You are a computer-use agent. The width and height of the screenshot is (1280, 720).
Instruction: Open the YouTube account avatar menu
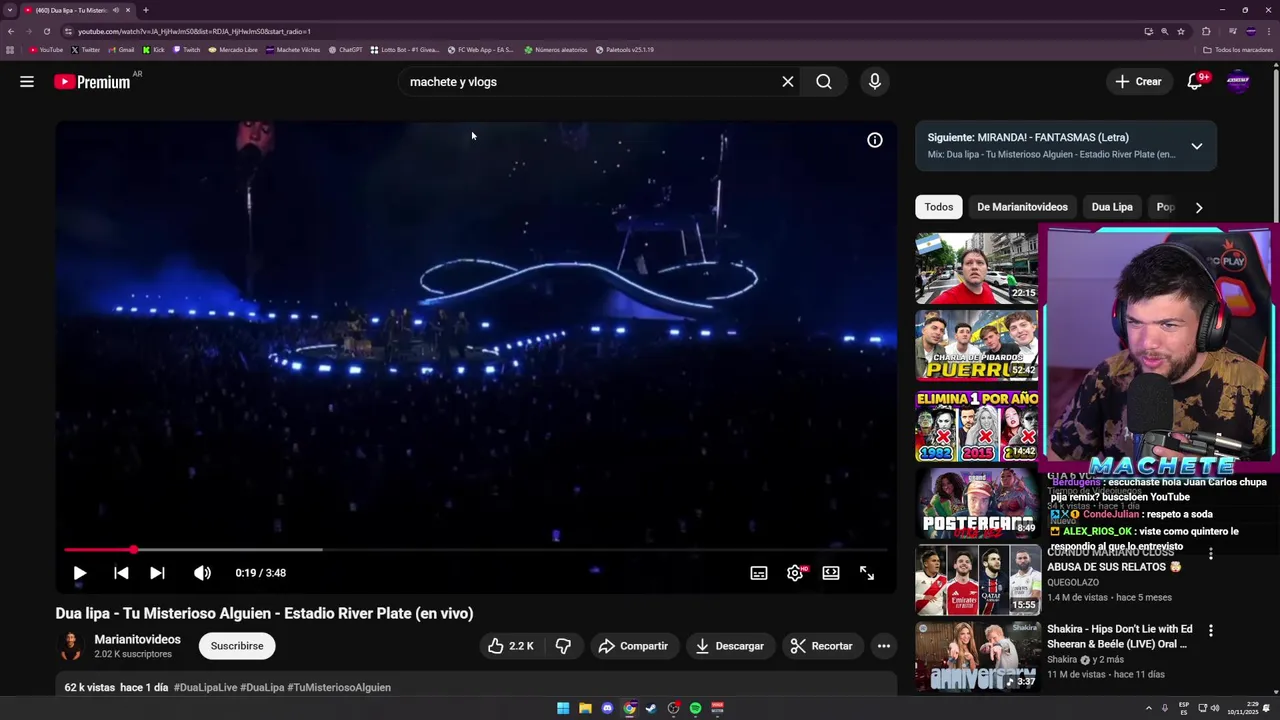tap(1238, 82)
